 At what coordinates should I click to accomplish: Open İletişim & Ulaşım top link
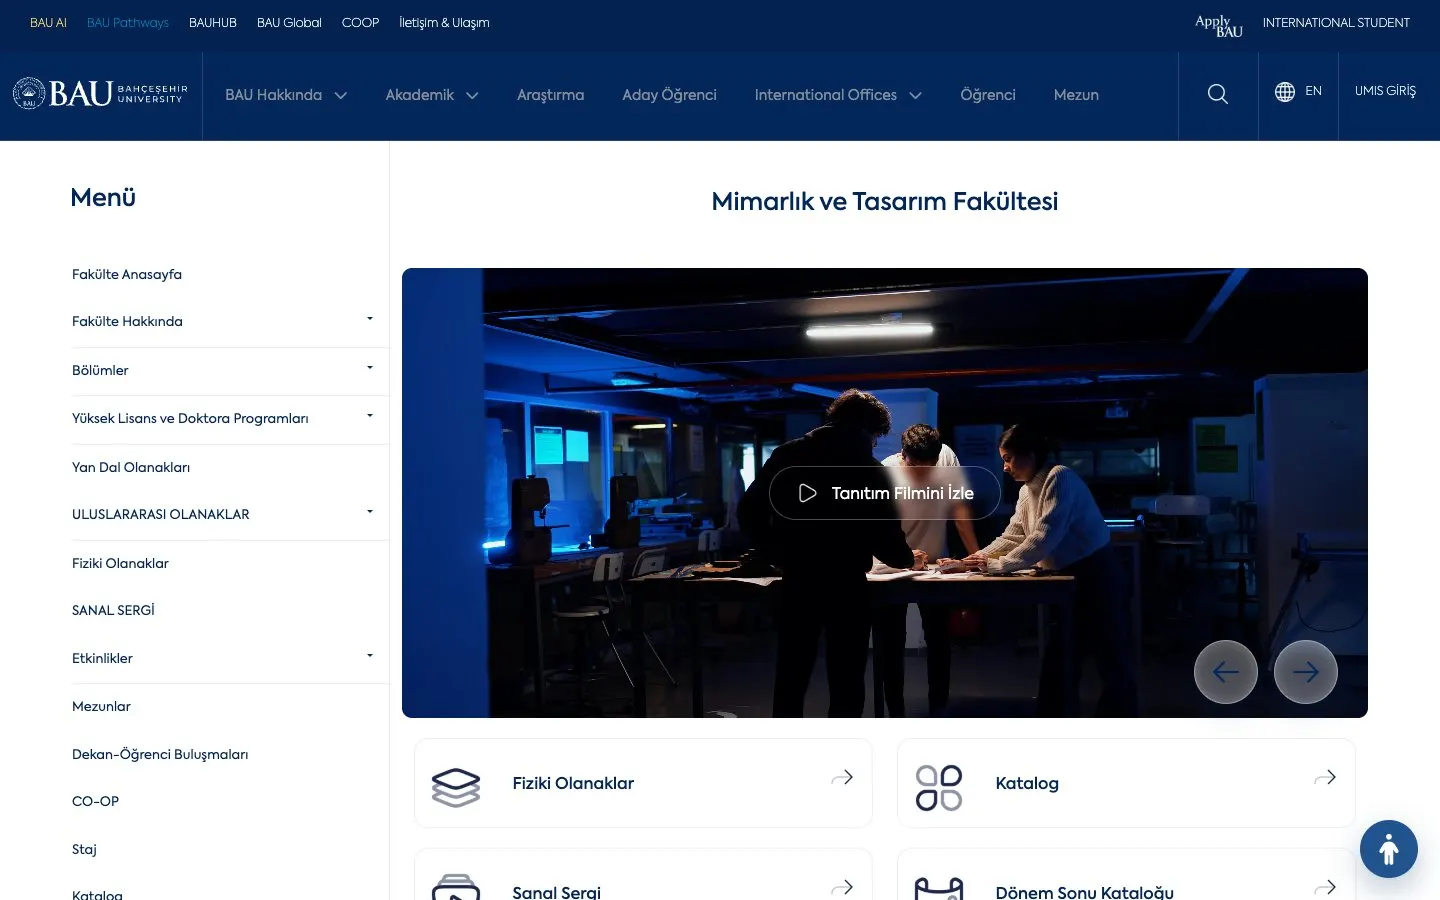point(444,23)
